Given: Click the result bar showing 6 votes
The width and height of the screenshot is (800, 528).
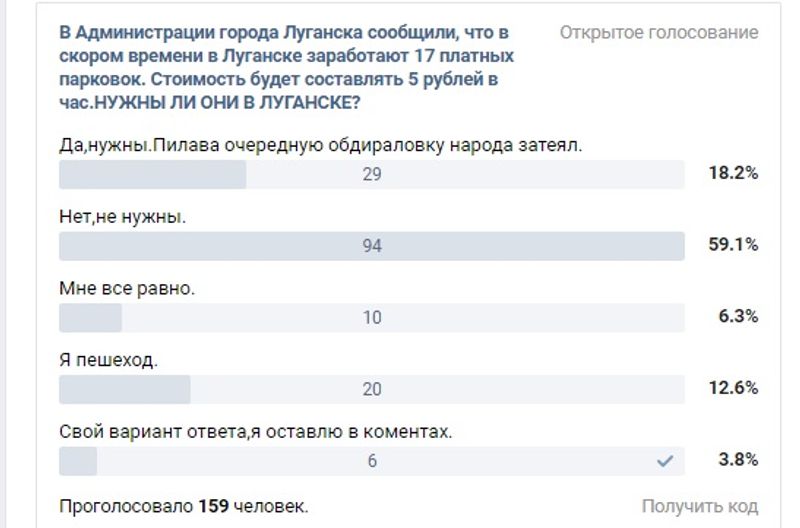Looking at the screenshot, I should pos(372,461).
